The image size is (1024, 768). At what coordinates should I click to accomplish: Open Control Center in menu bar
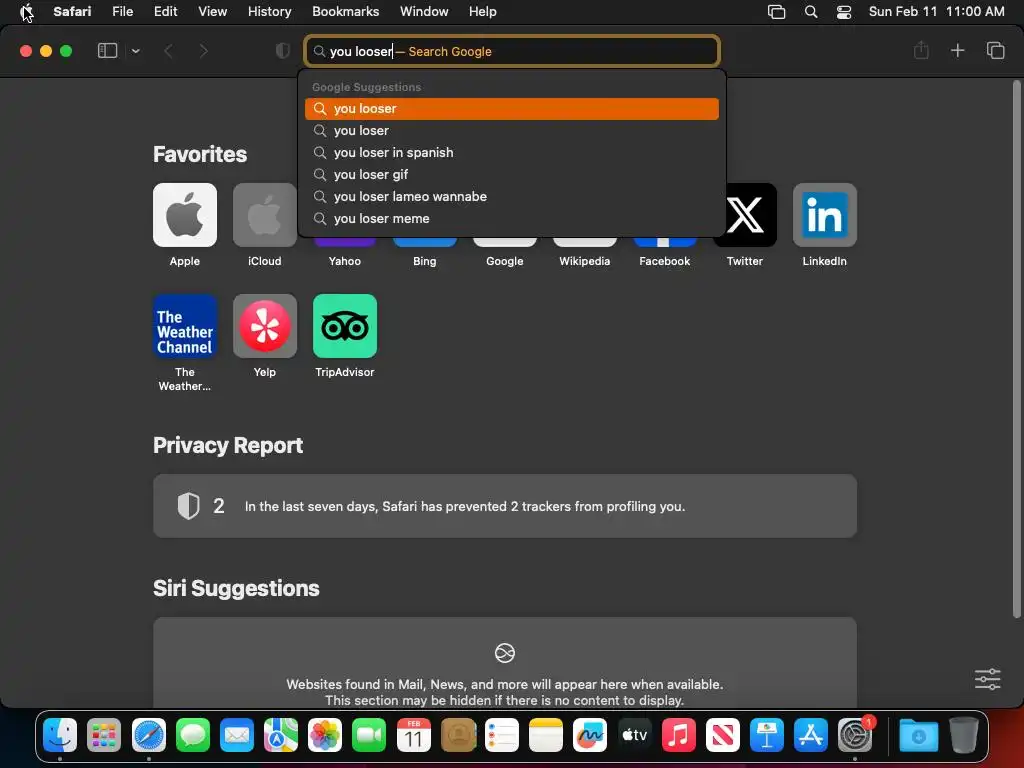coord(844,12)
